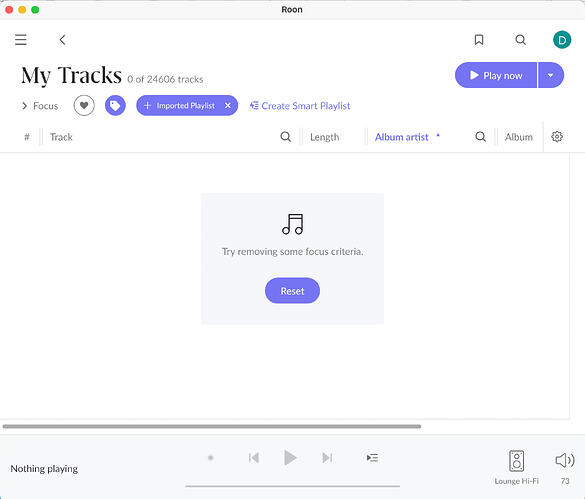Open the search magnifier in top bar
The width and height of the screenshot is (585, 499).
tap(520, 40)
